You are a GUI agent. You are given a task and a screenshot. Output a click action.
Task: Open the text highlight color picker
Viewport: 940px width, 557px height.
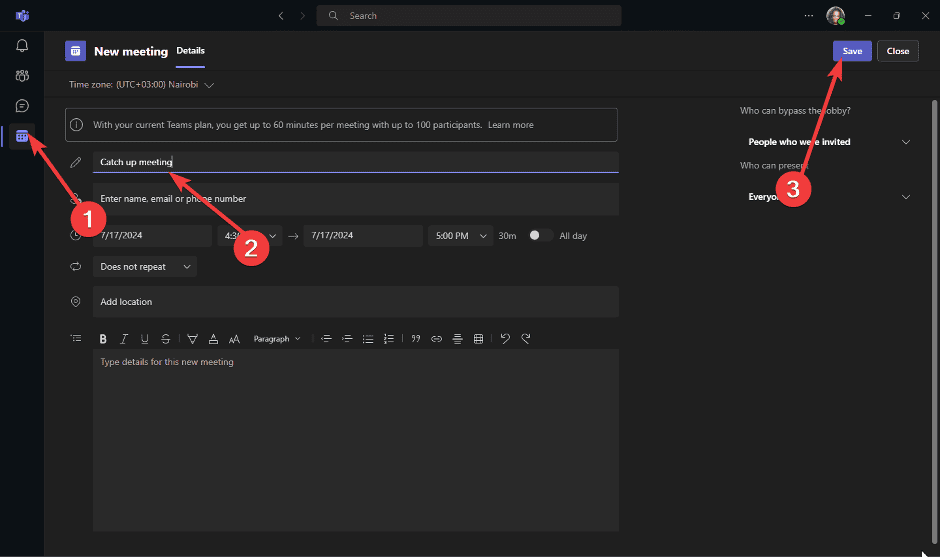coord(193,339)
